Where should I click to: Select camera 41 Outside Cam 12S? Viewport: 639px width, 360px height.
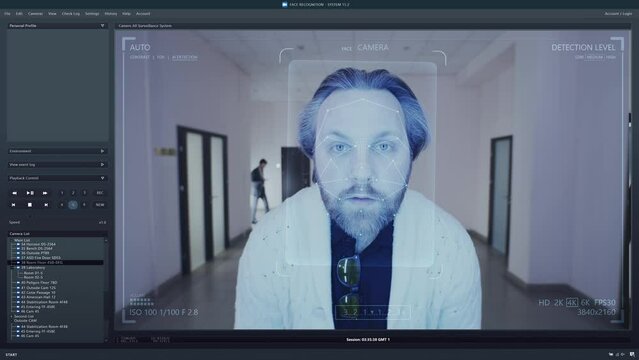pyautogui.click(x=38, y=288)
